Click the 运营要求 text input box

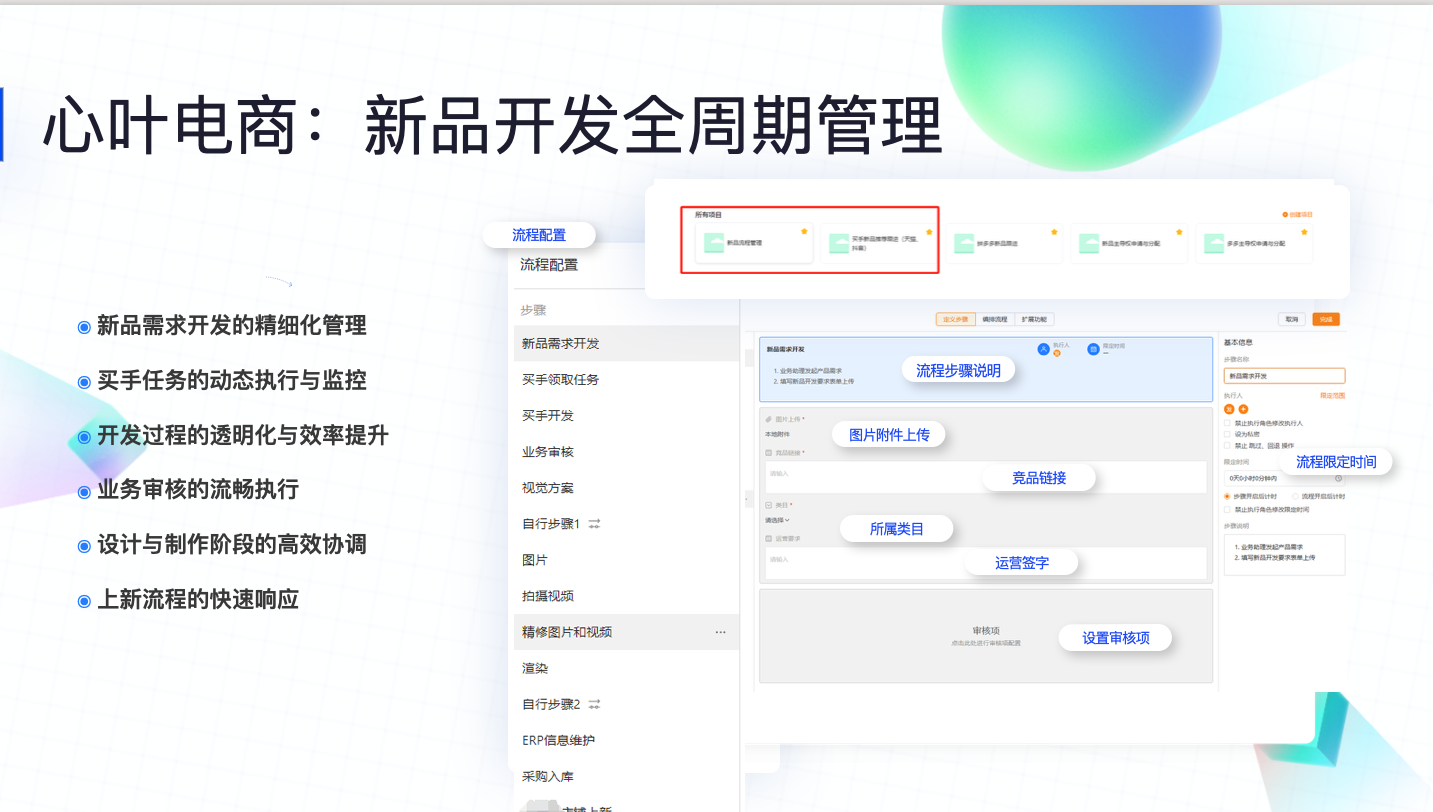click(x=985, y=563)
